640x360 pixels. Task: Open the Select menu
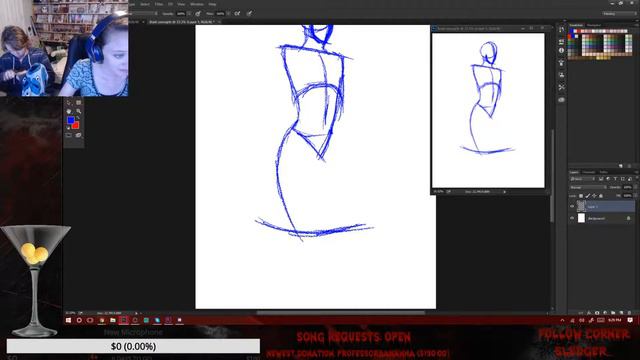[145, 4]
